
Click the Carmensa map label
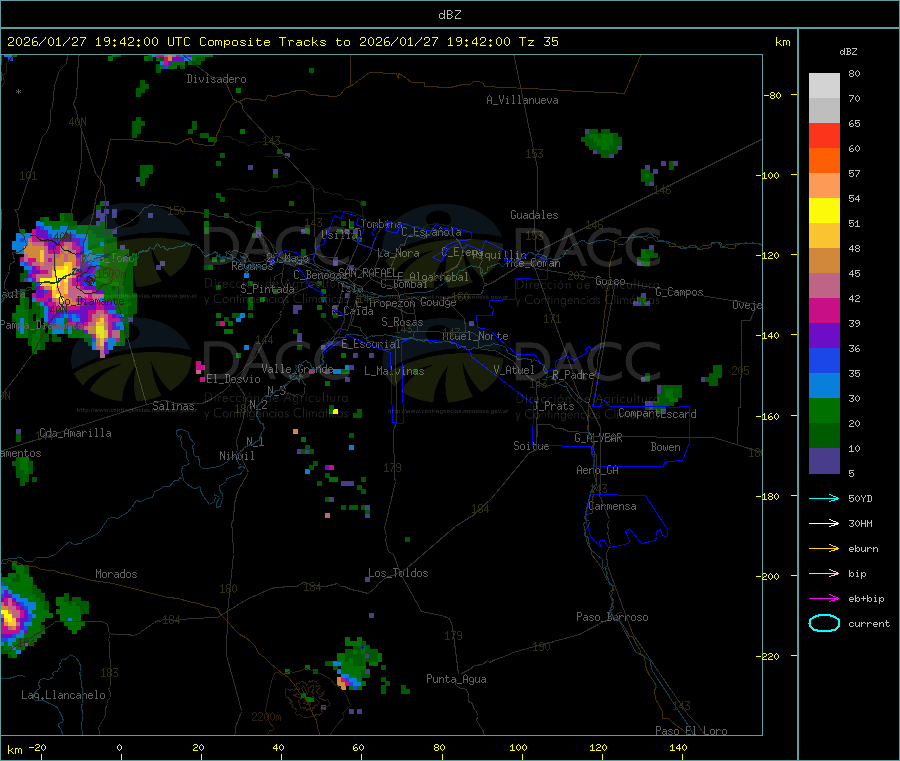pyautogui.click(x=612, y=506)
